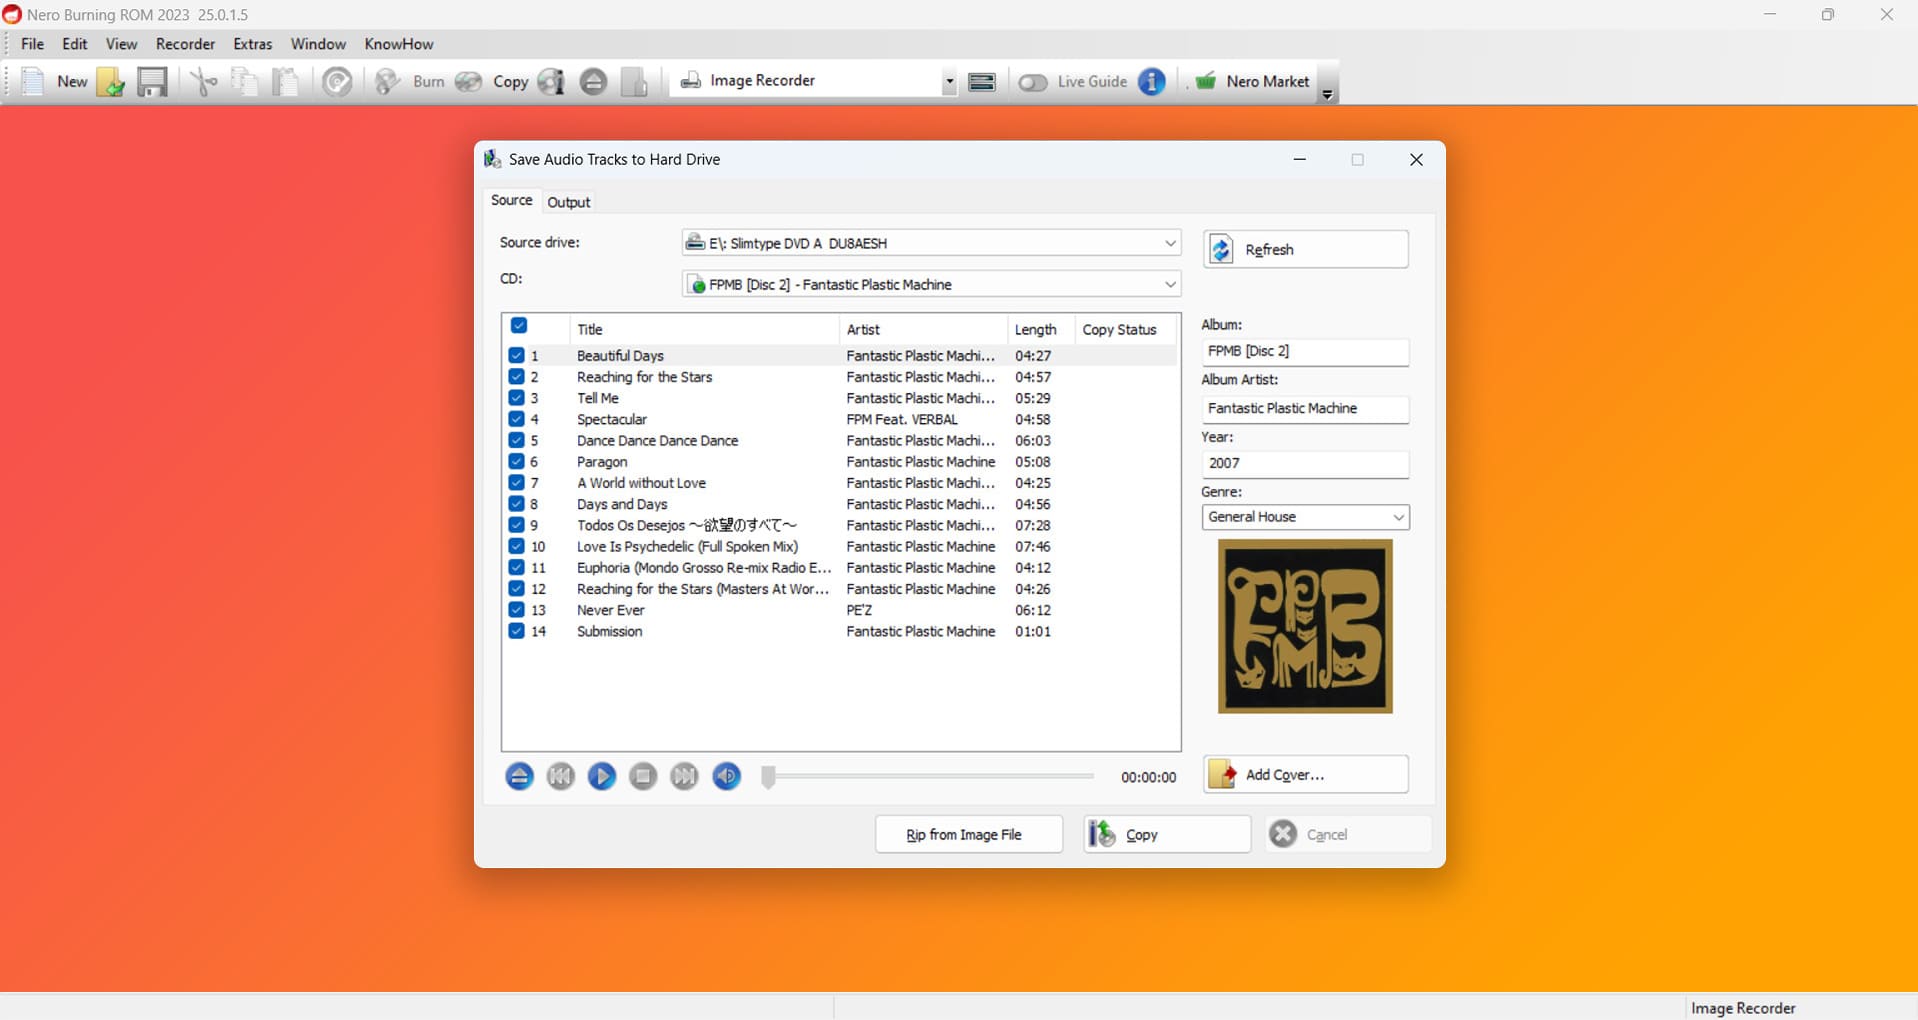This screenshot has width=1918, height=1020.
Task: Open the Nero Market toolbar icon
Action: 1206,82
